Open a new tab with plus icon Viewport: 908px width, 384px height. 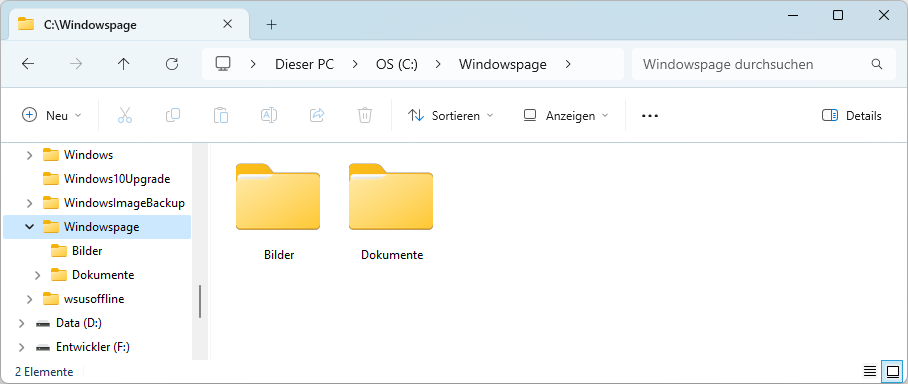click(272, 24)
